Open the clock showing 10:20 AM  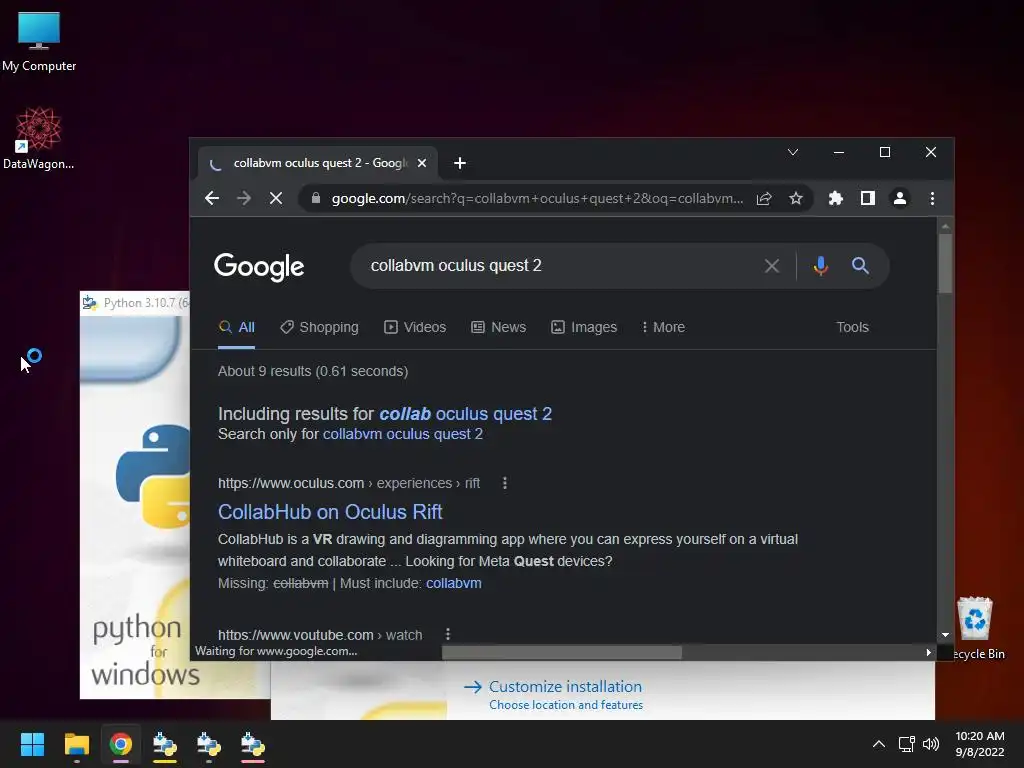[980, 744]
